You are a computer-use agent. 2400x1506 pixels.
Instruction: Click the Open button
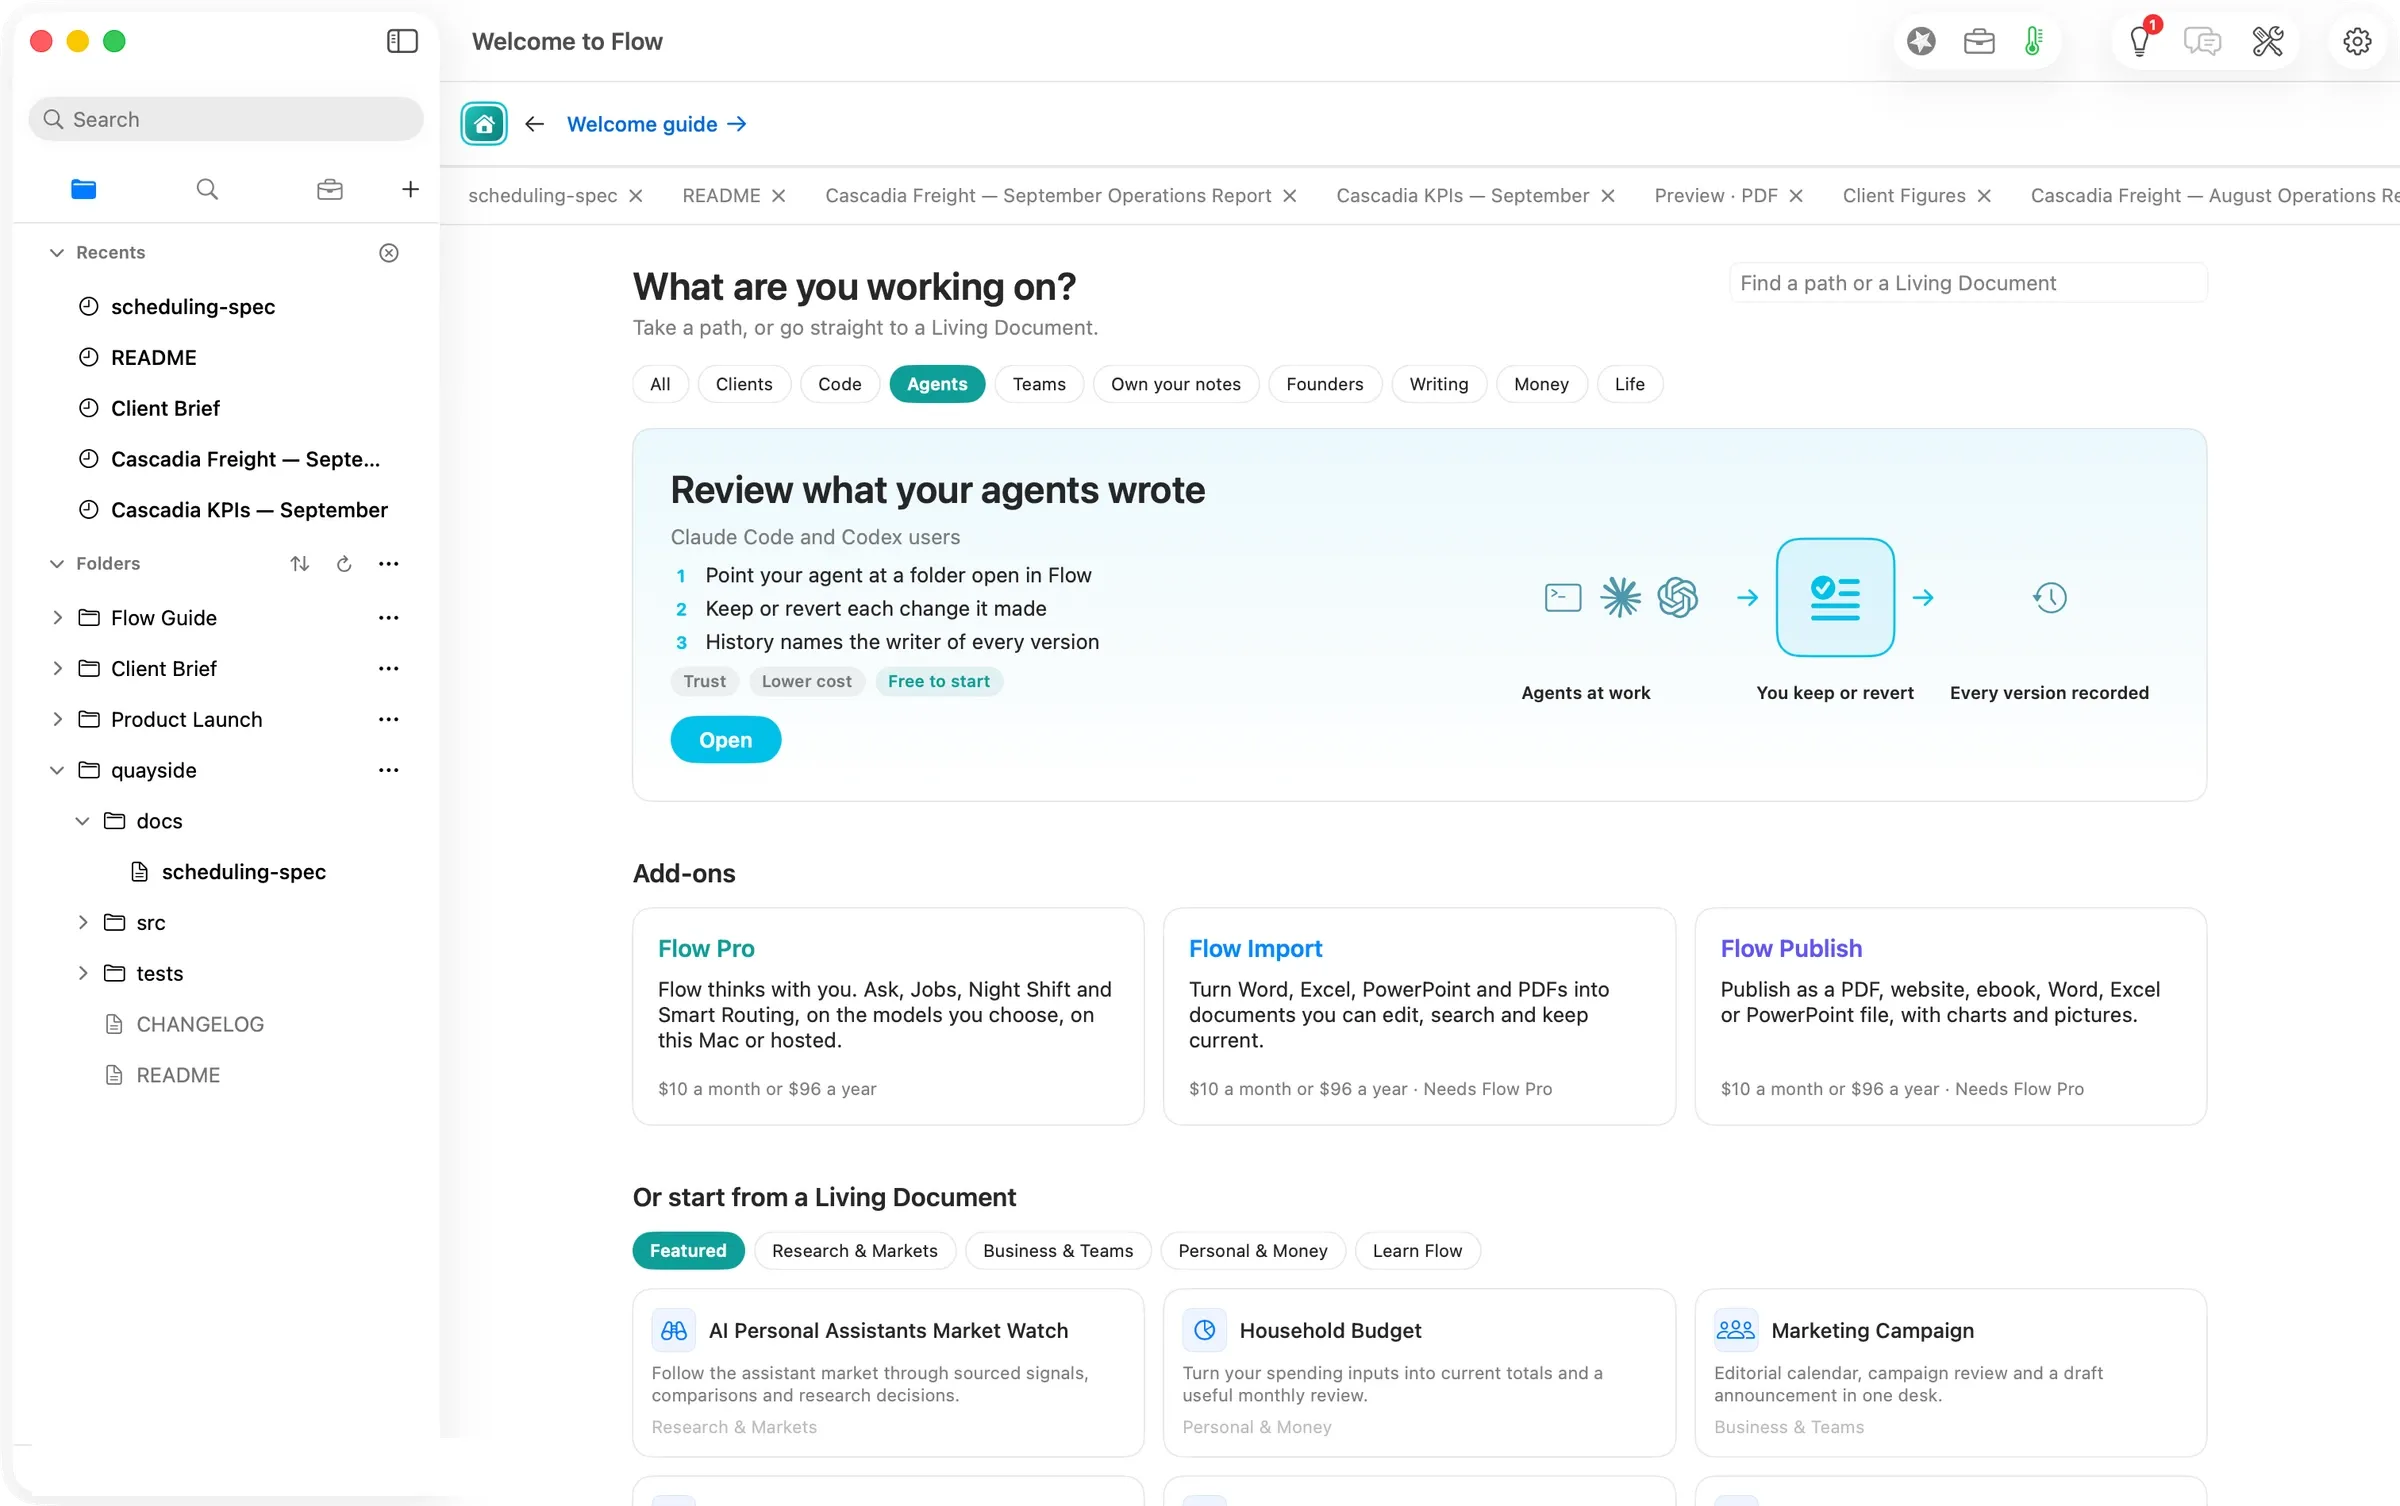pyautogui.click(x=726, y=740)
